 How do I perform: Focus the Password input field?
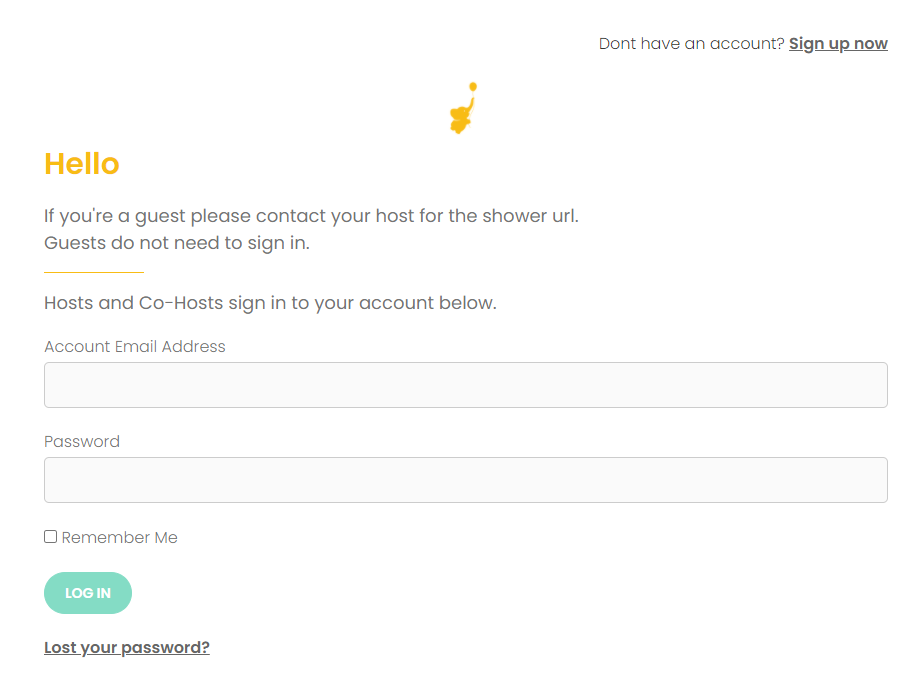466,480
